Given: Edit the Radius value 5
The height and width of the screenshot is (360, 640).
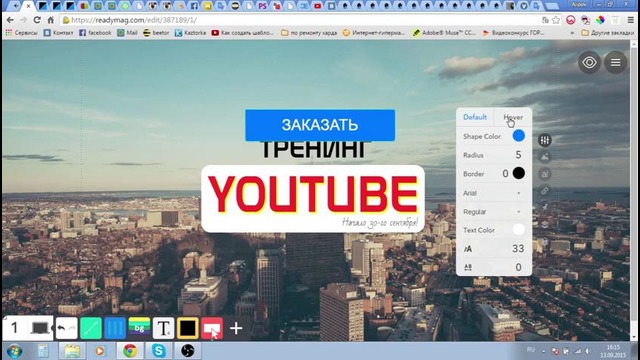Looking at the screenshot, I should point(518,155).
